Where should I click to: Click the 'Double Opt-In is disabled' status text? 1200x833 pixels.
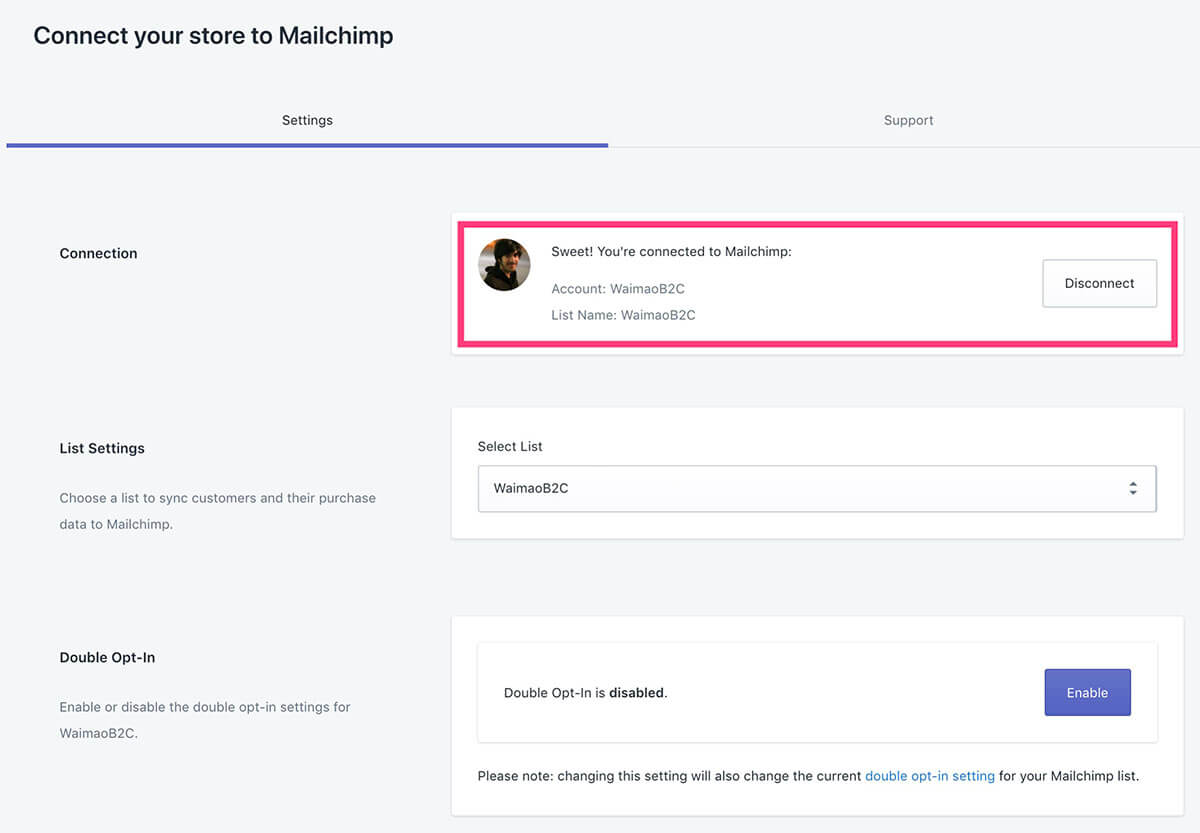[x=585, y=692]
